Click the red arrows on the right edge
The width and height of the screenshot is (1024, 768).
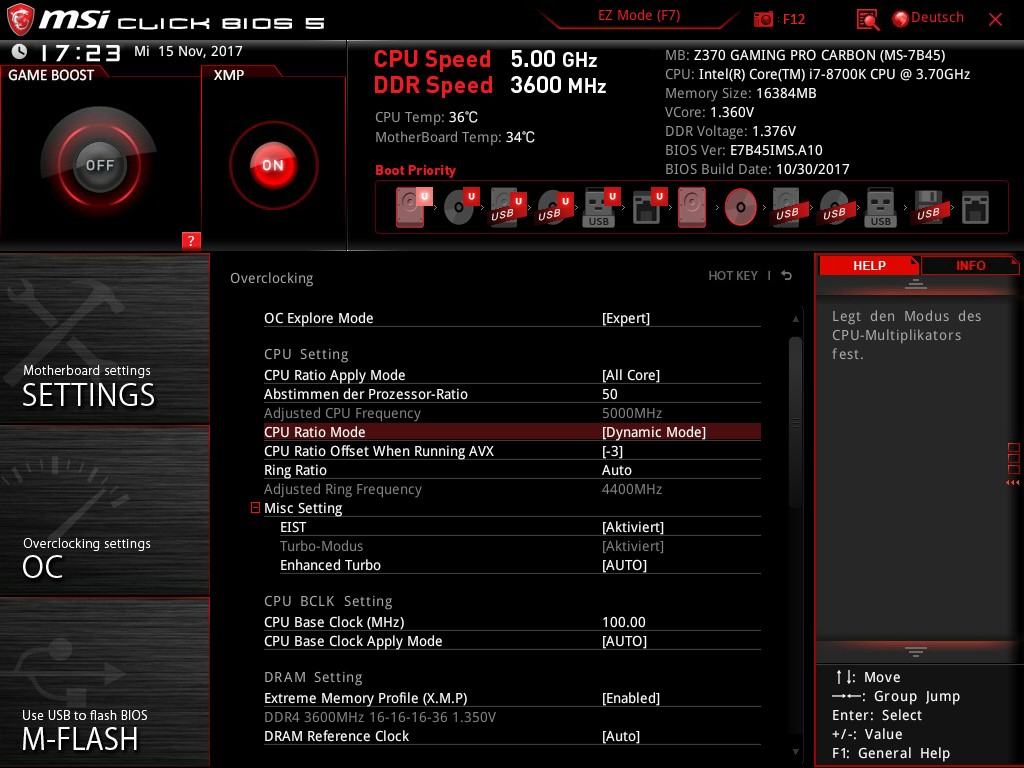1012,483
